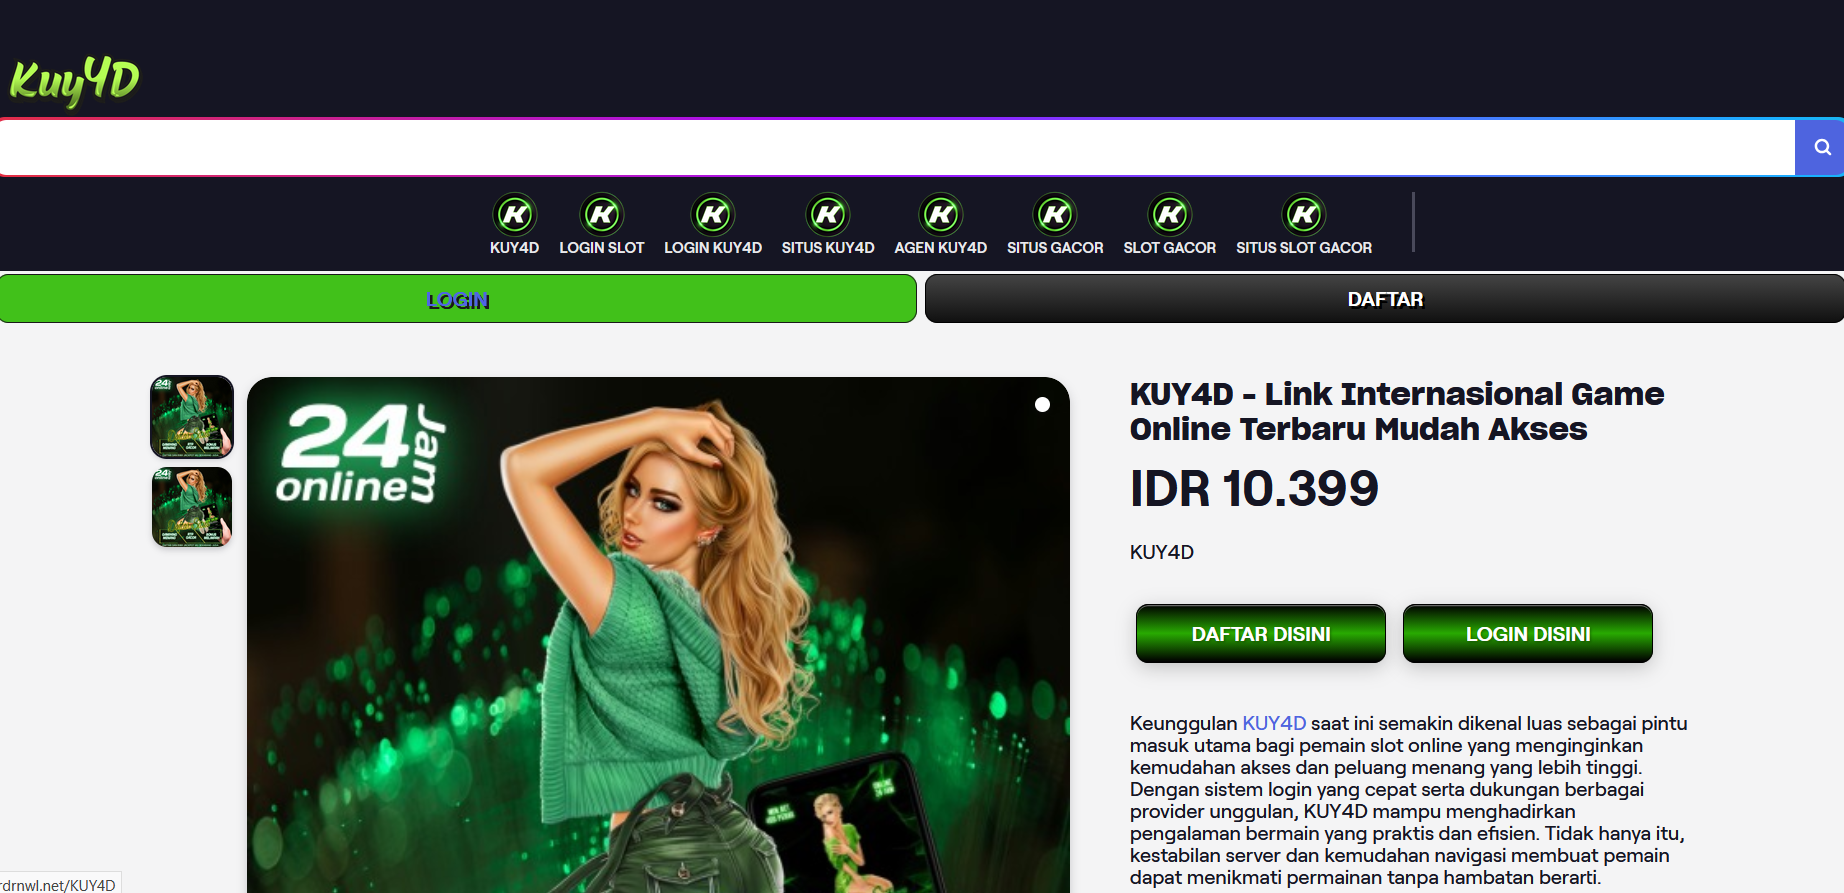Click the DAFTAR DISINI button
Screen dimensions: 1844x893
coord(1261,634)
